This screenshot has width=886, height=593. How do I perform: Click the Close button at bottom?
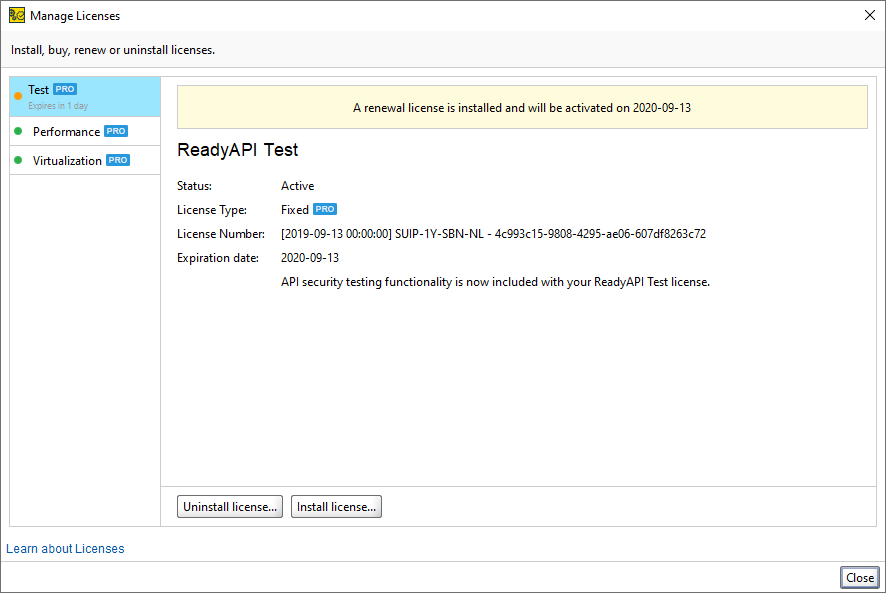[859, 578]
